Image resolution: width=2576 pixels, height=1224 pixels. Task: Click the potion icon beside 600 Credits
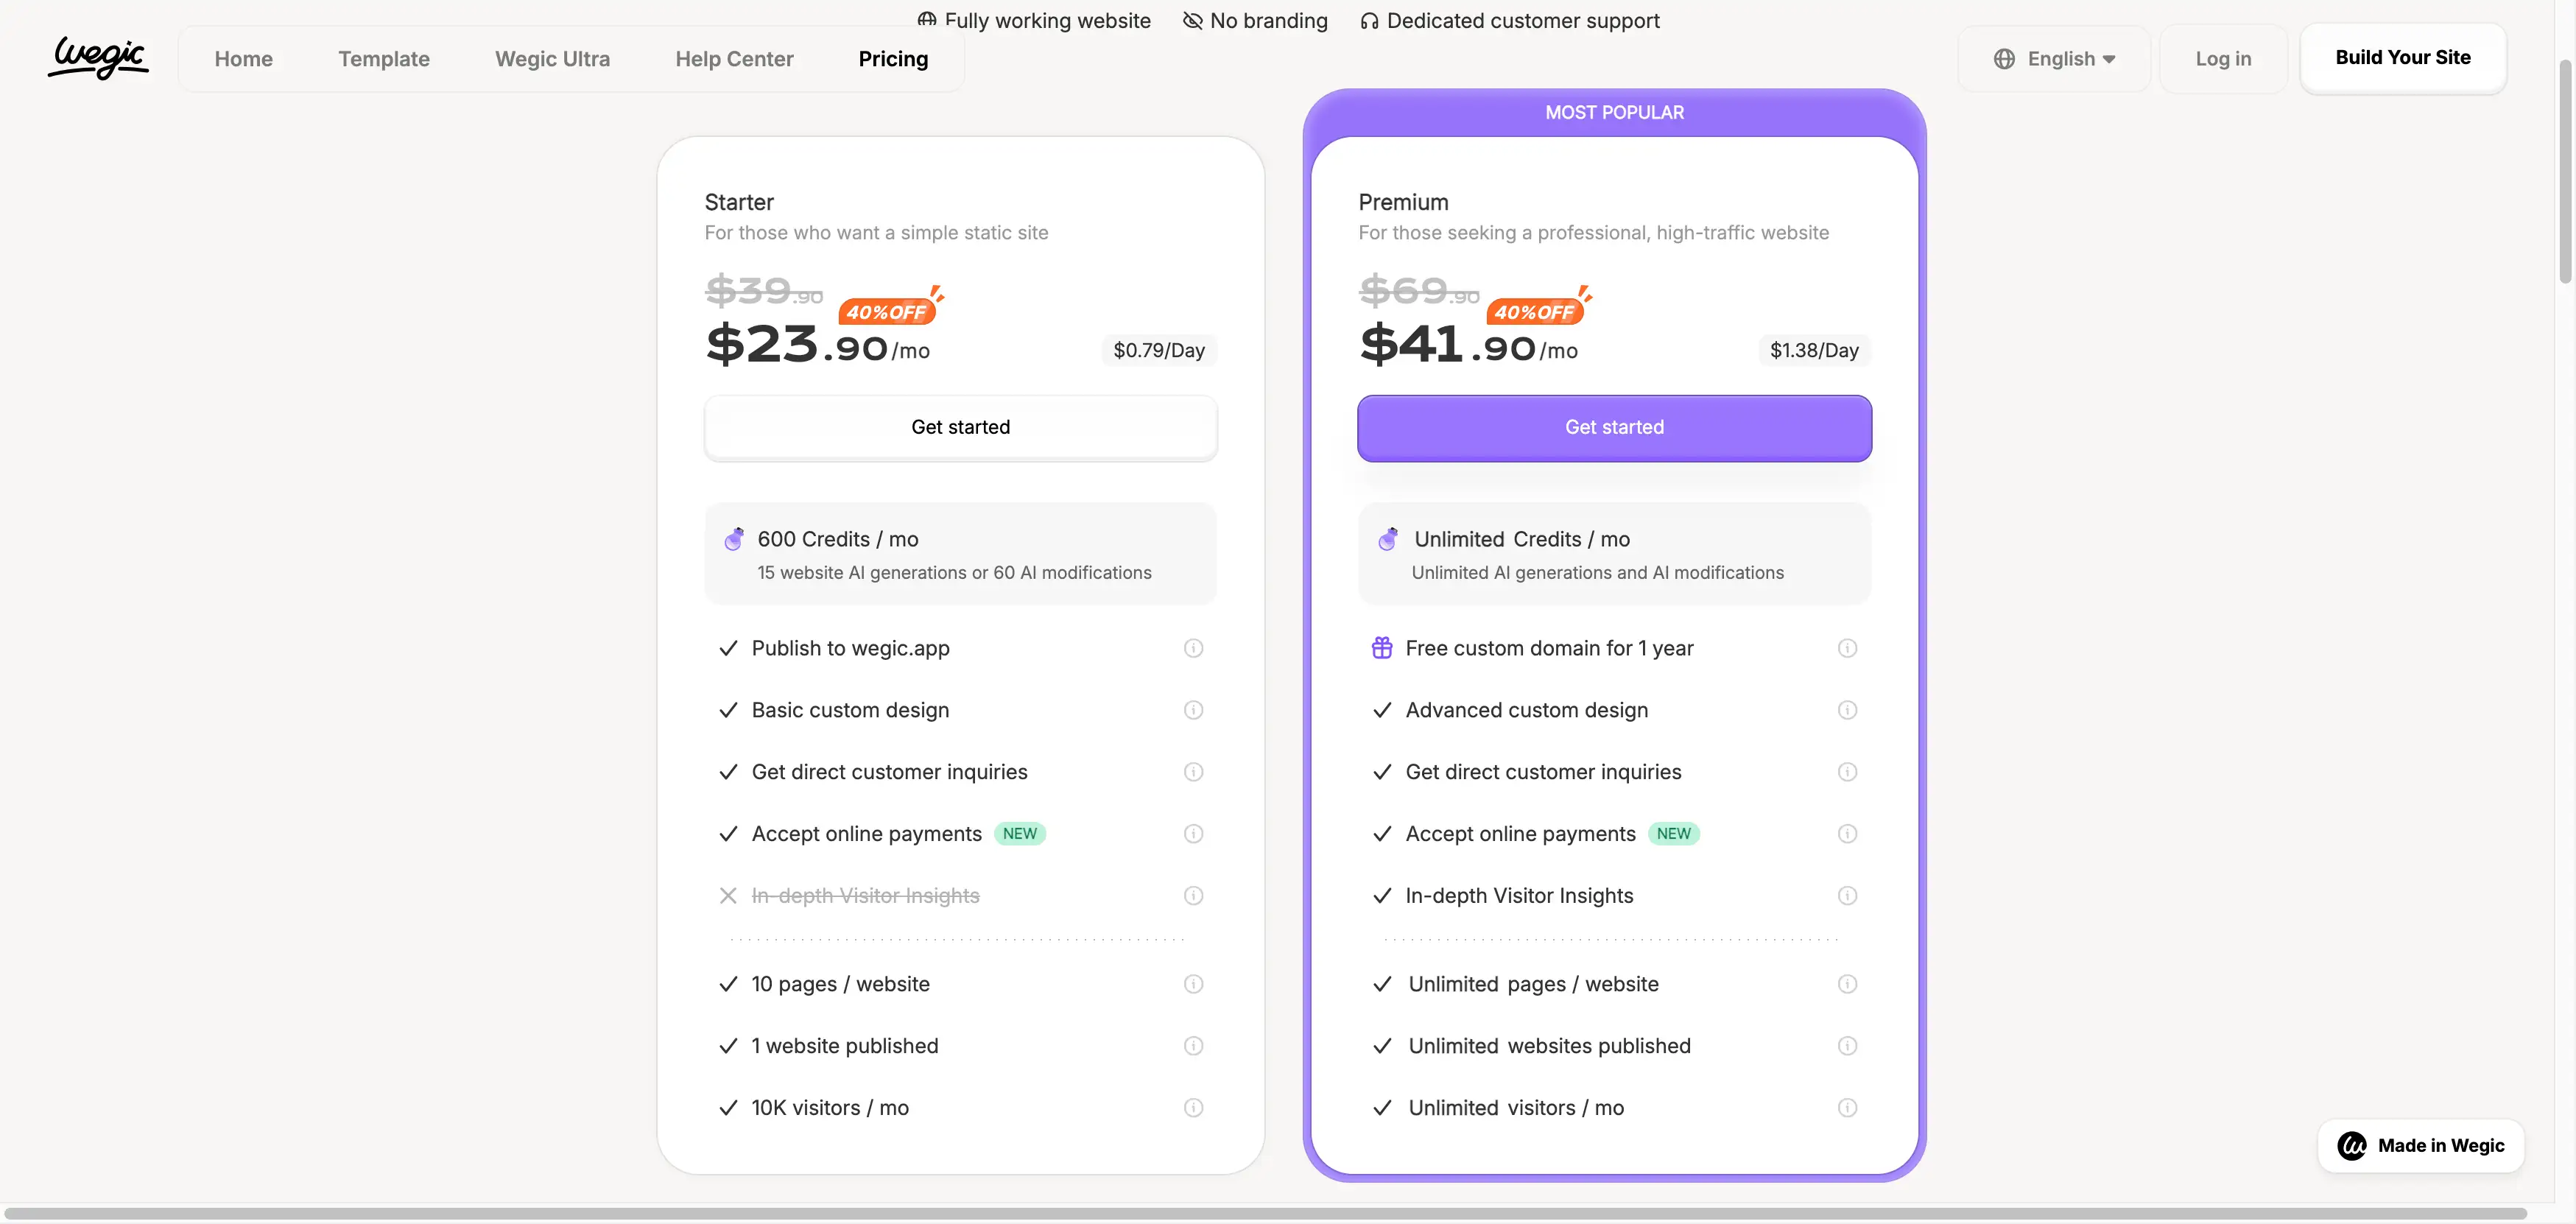tap(734, 538)
